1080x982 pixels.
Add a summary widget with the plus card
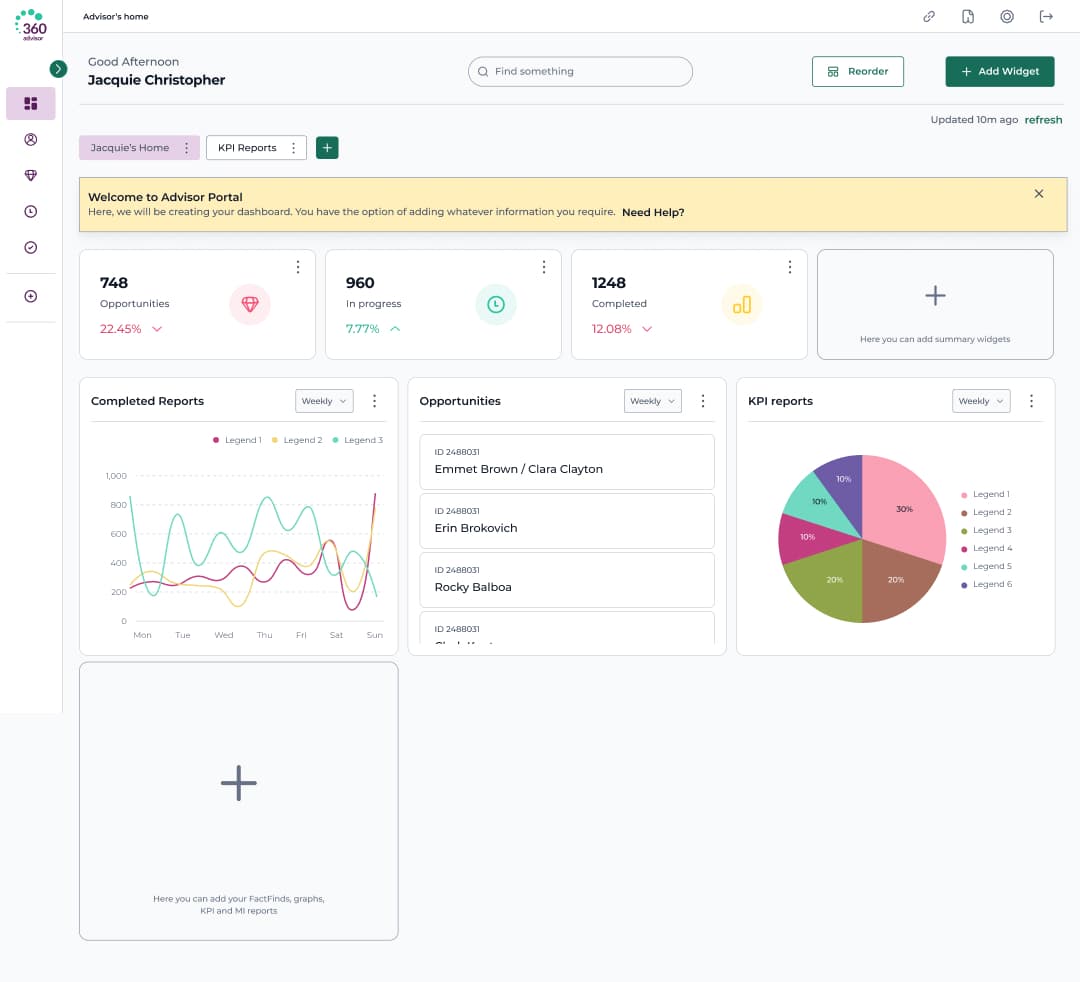[x=935, y=304]
